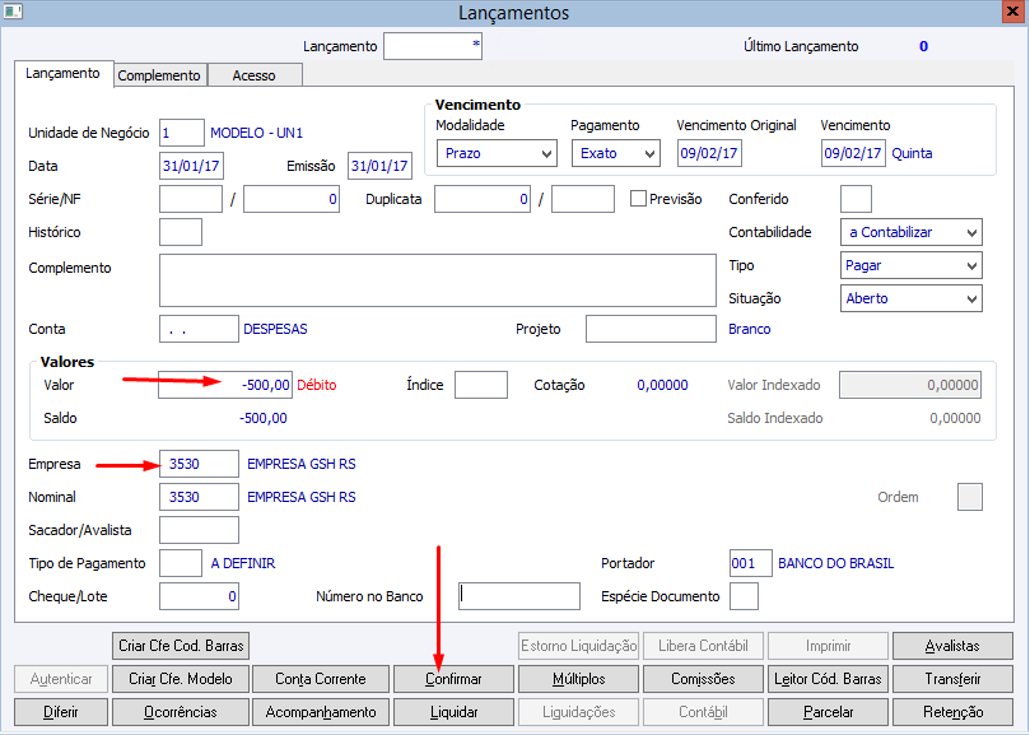This screenshot has height=735, width=1029.
Task: Focus the Valor input field
Action: click(x=225, y=385)
